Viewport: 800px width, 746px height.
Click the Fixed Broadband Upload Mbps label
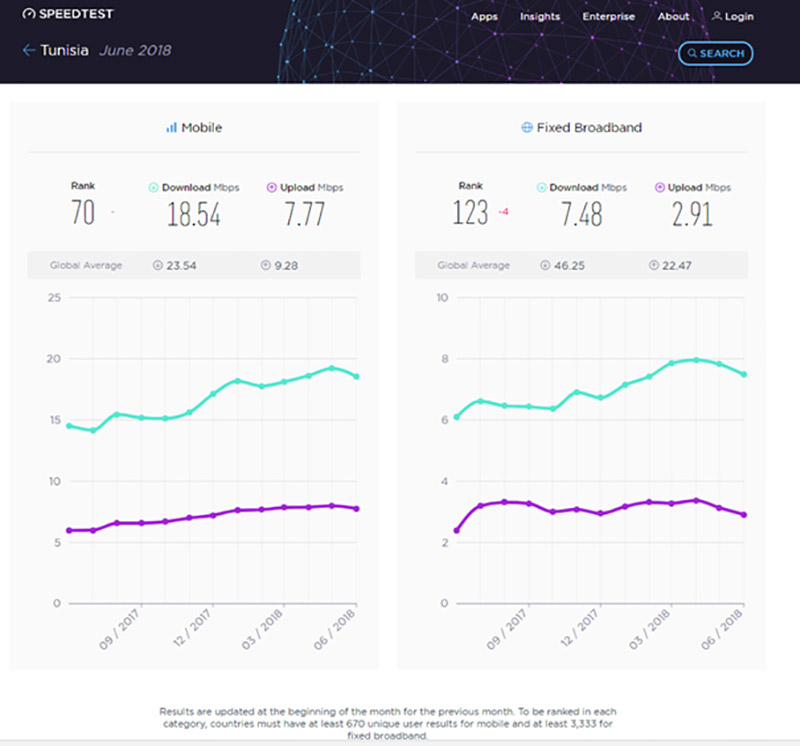tap(699, 188)
